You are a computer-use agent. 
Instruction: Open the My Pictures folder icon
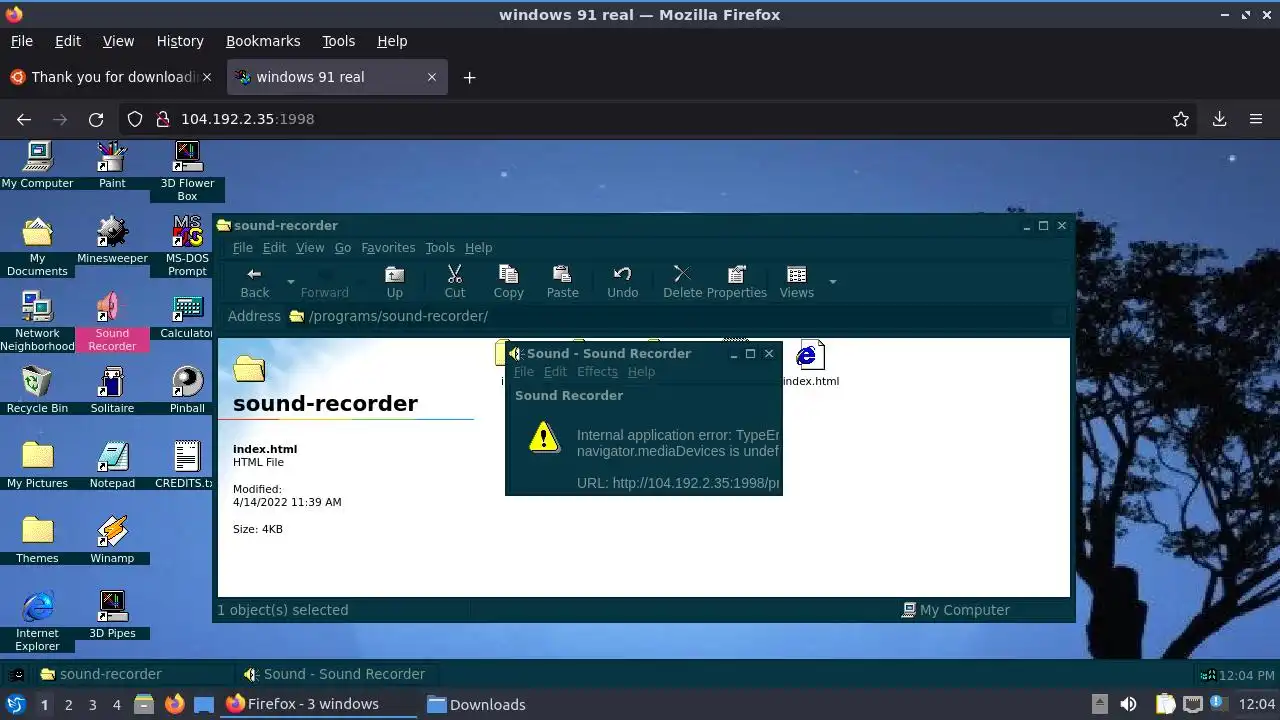click(x=37, y=465)
